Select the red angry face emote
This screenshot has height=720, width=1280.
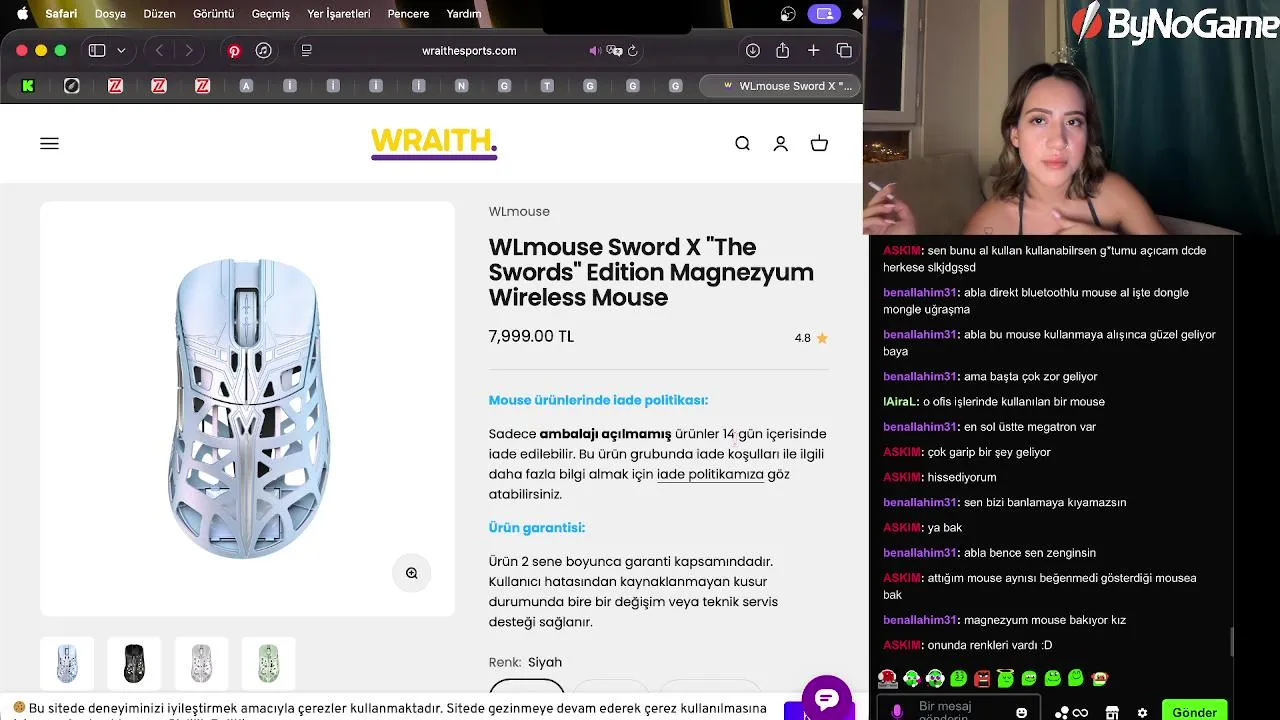tap(982, 679)
